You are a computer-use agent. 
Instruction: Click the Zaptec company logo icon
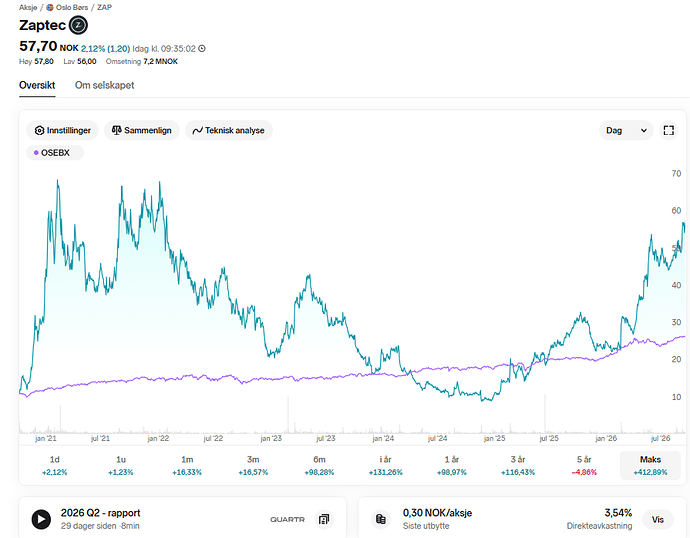click(78, 25)
